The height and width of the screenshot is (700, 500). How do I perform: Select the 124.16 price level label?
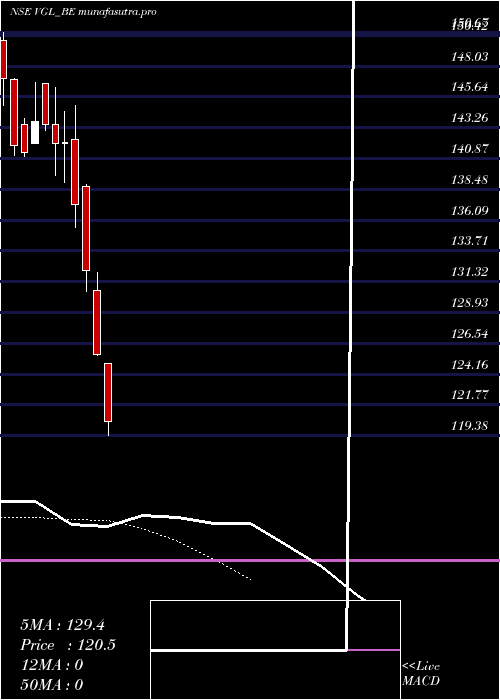[470, 365]
